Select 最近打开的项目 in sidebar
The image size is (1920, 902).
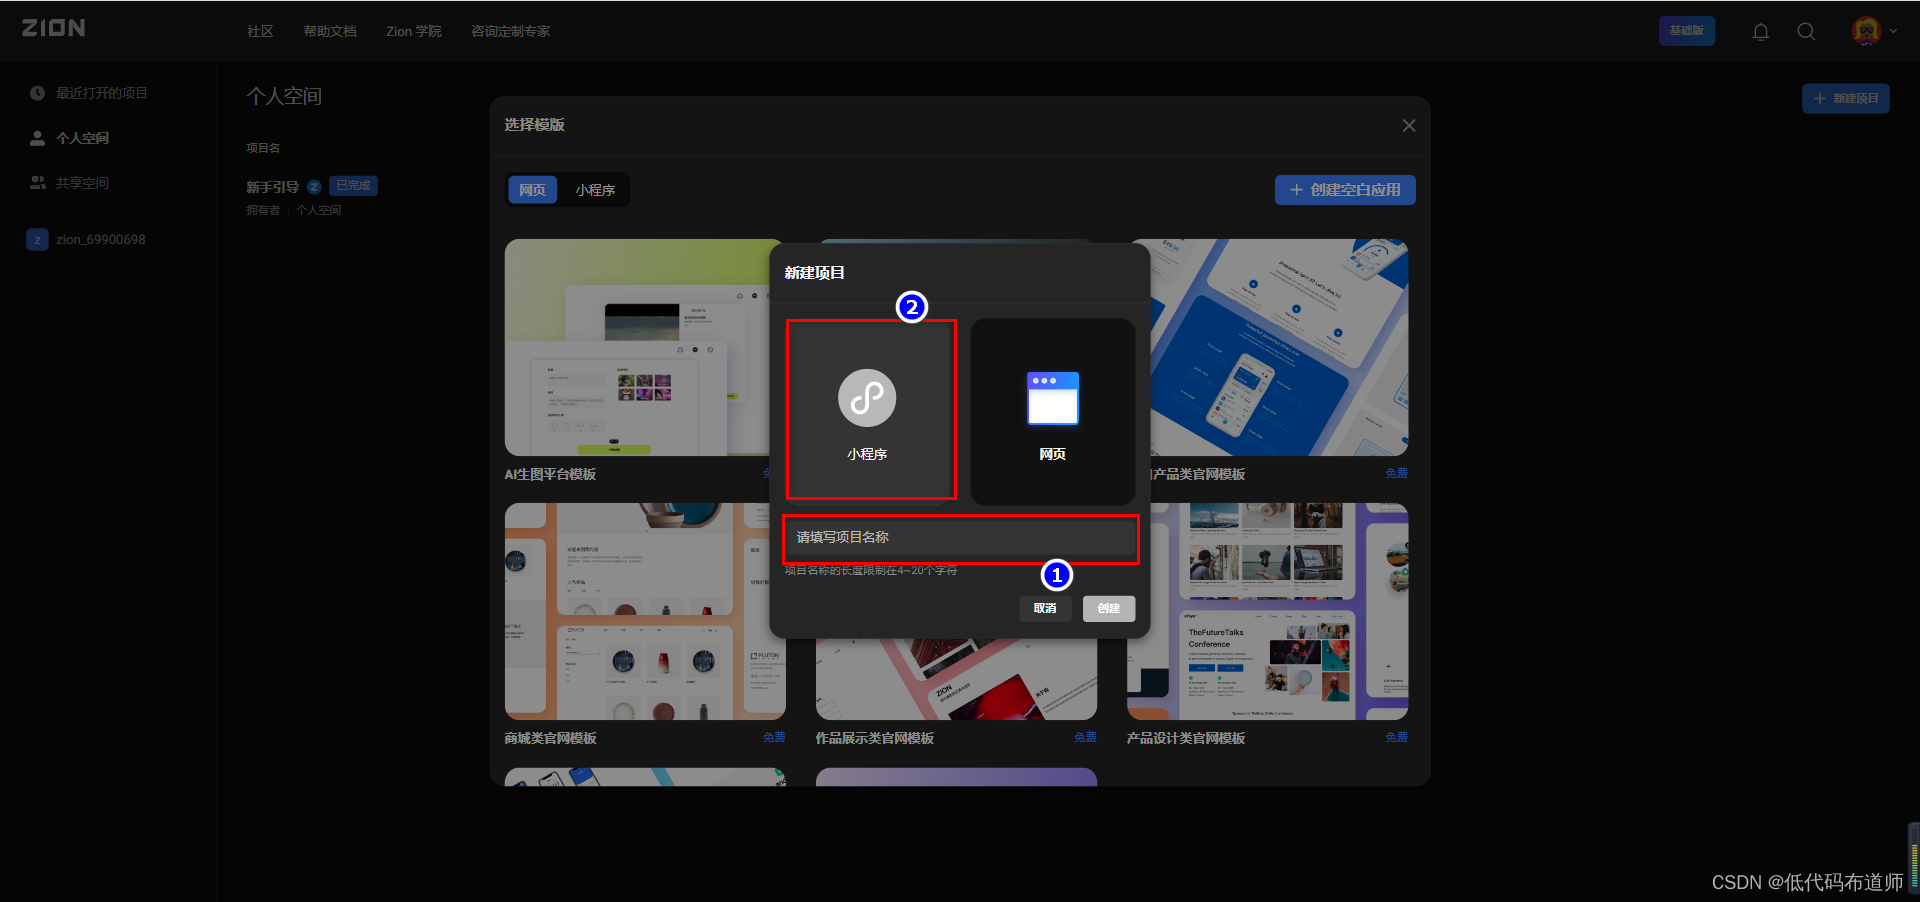coord(101,93)
